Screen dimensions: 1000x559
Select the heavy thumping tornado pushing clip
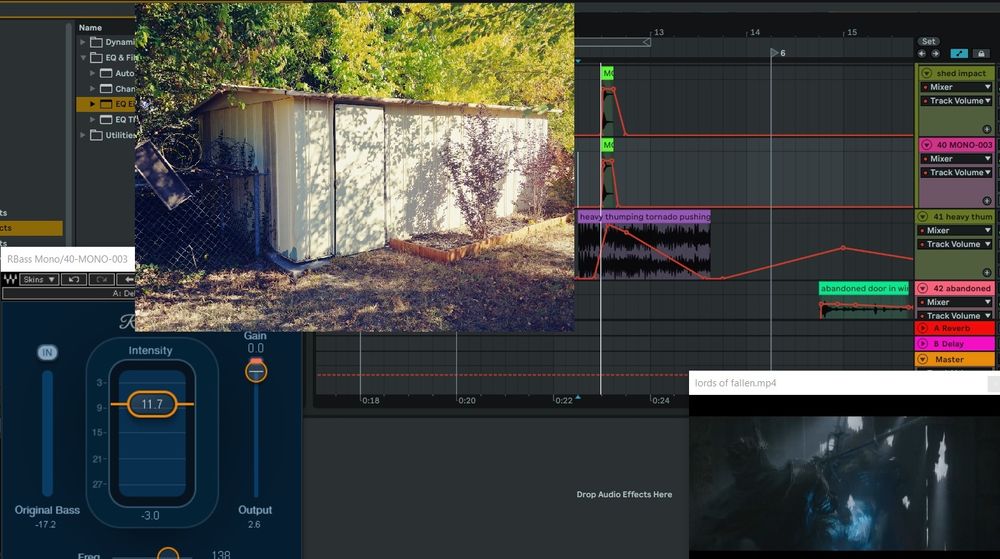pos(644,217)
